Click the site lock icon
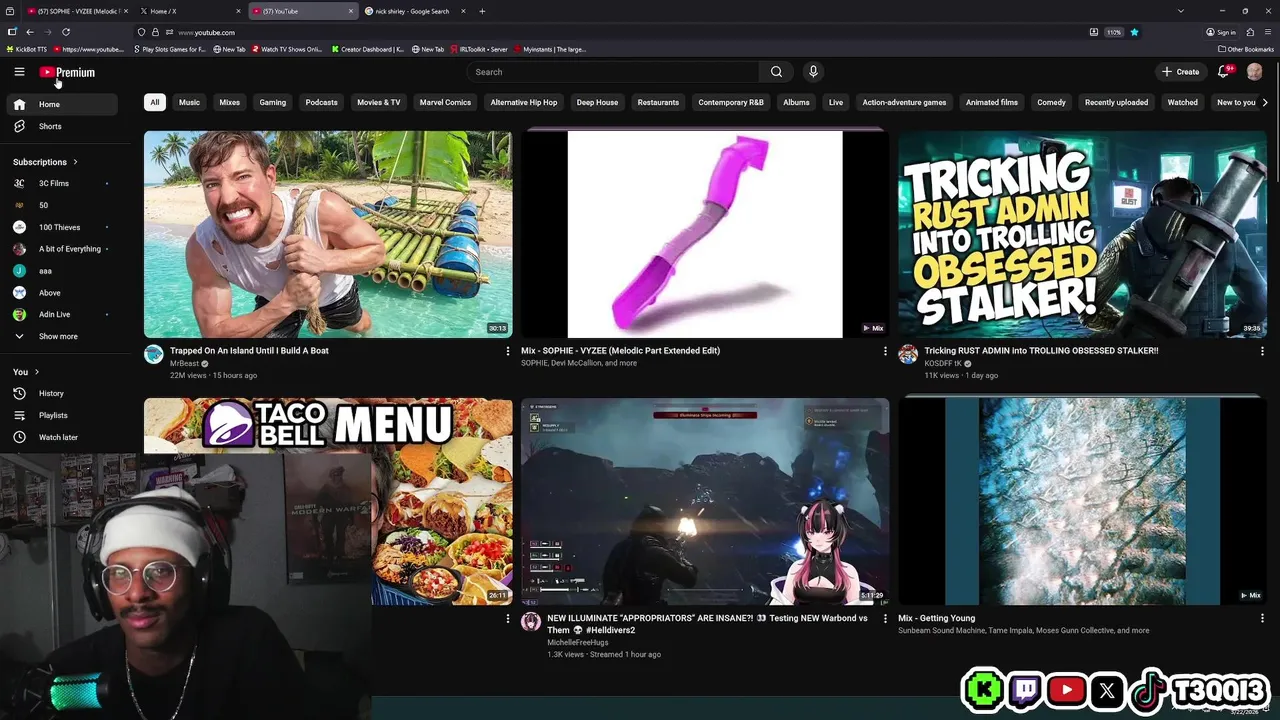Image resolution: width=1280 pixels, height=720 pixels. tap(153, 32)
